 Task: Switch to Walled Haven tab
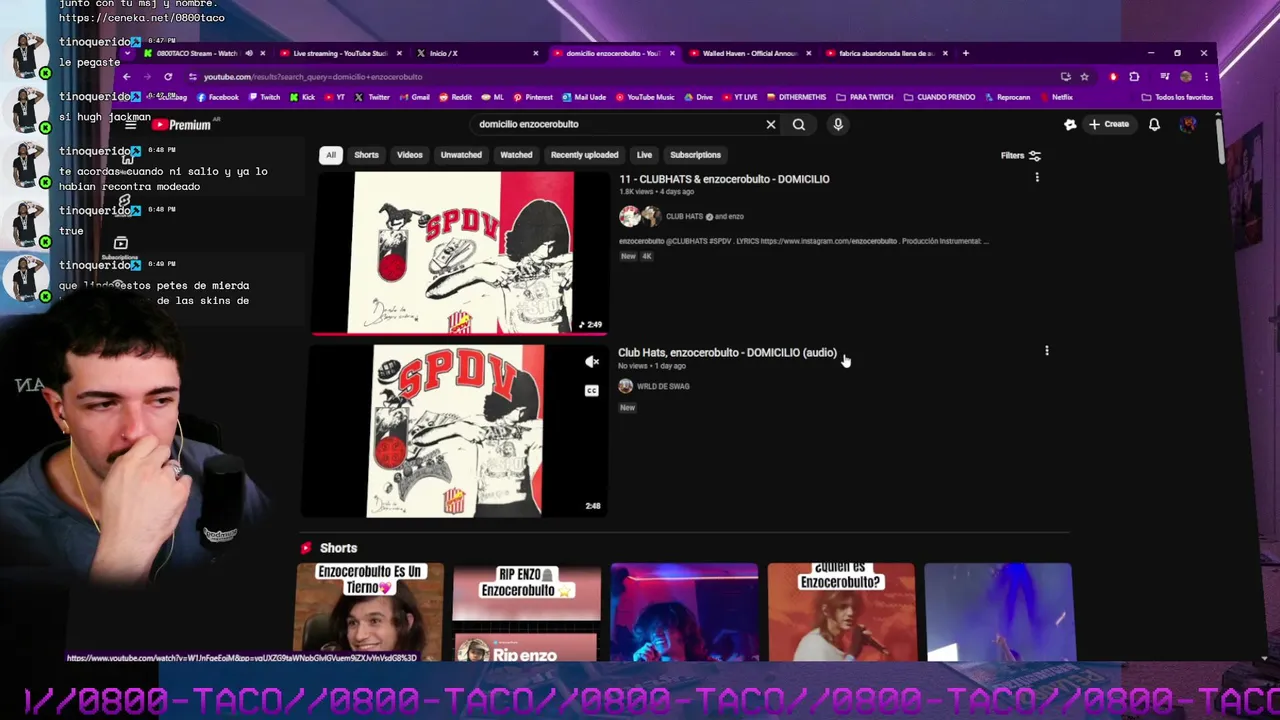(747, 53)
